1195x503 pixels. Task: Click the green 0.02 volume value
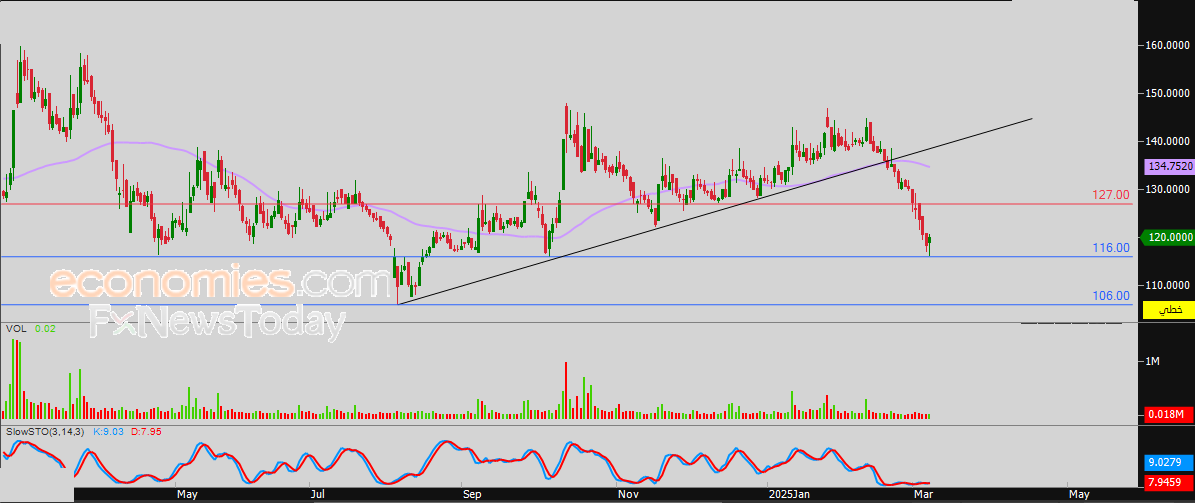(45, 328)
